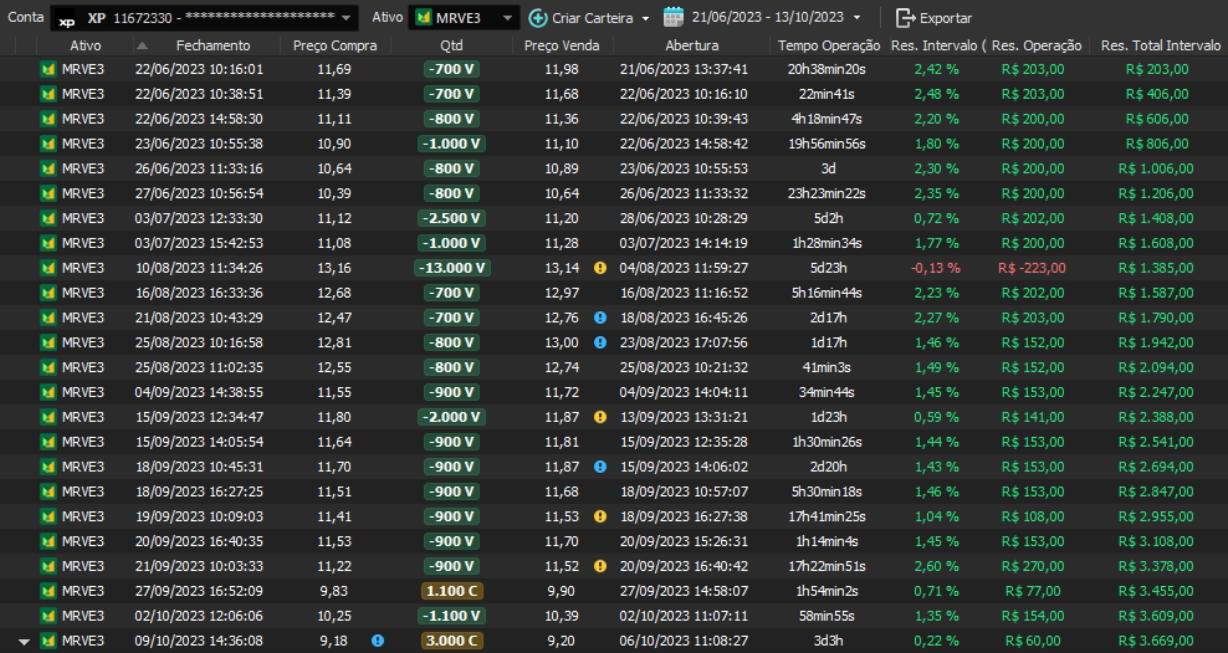Open the Criar Carteira dropdown arrow

pyautogui.click(x=645, y=18)
